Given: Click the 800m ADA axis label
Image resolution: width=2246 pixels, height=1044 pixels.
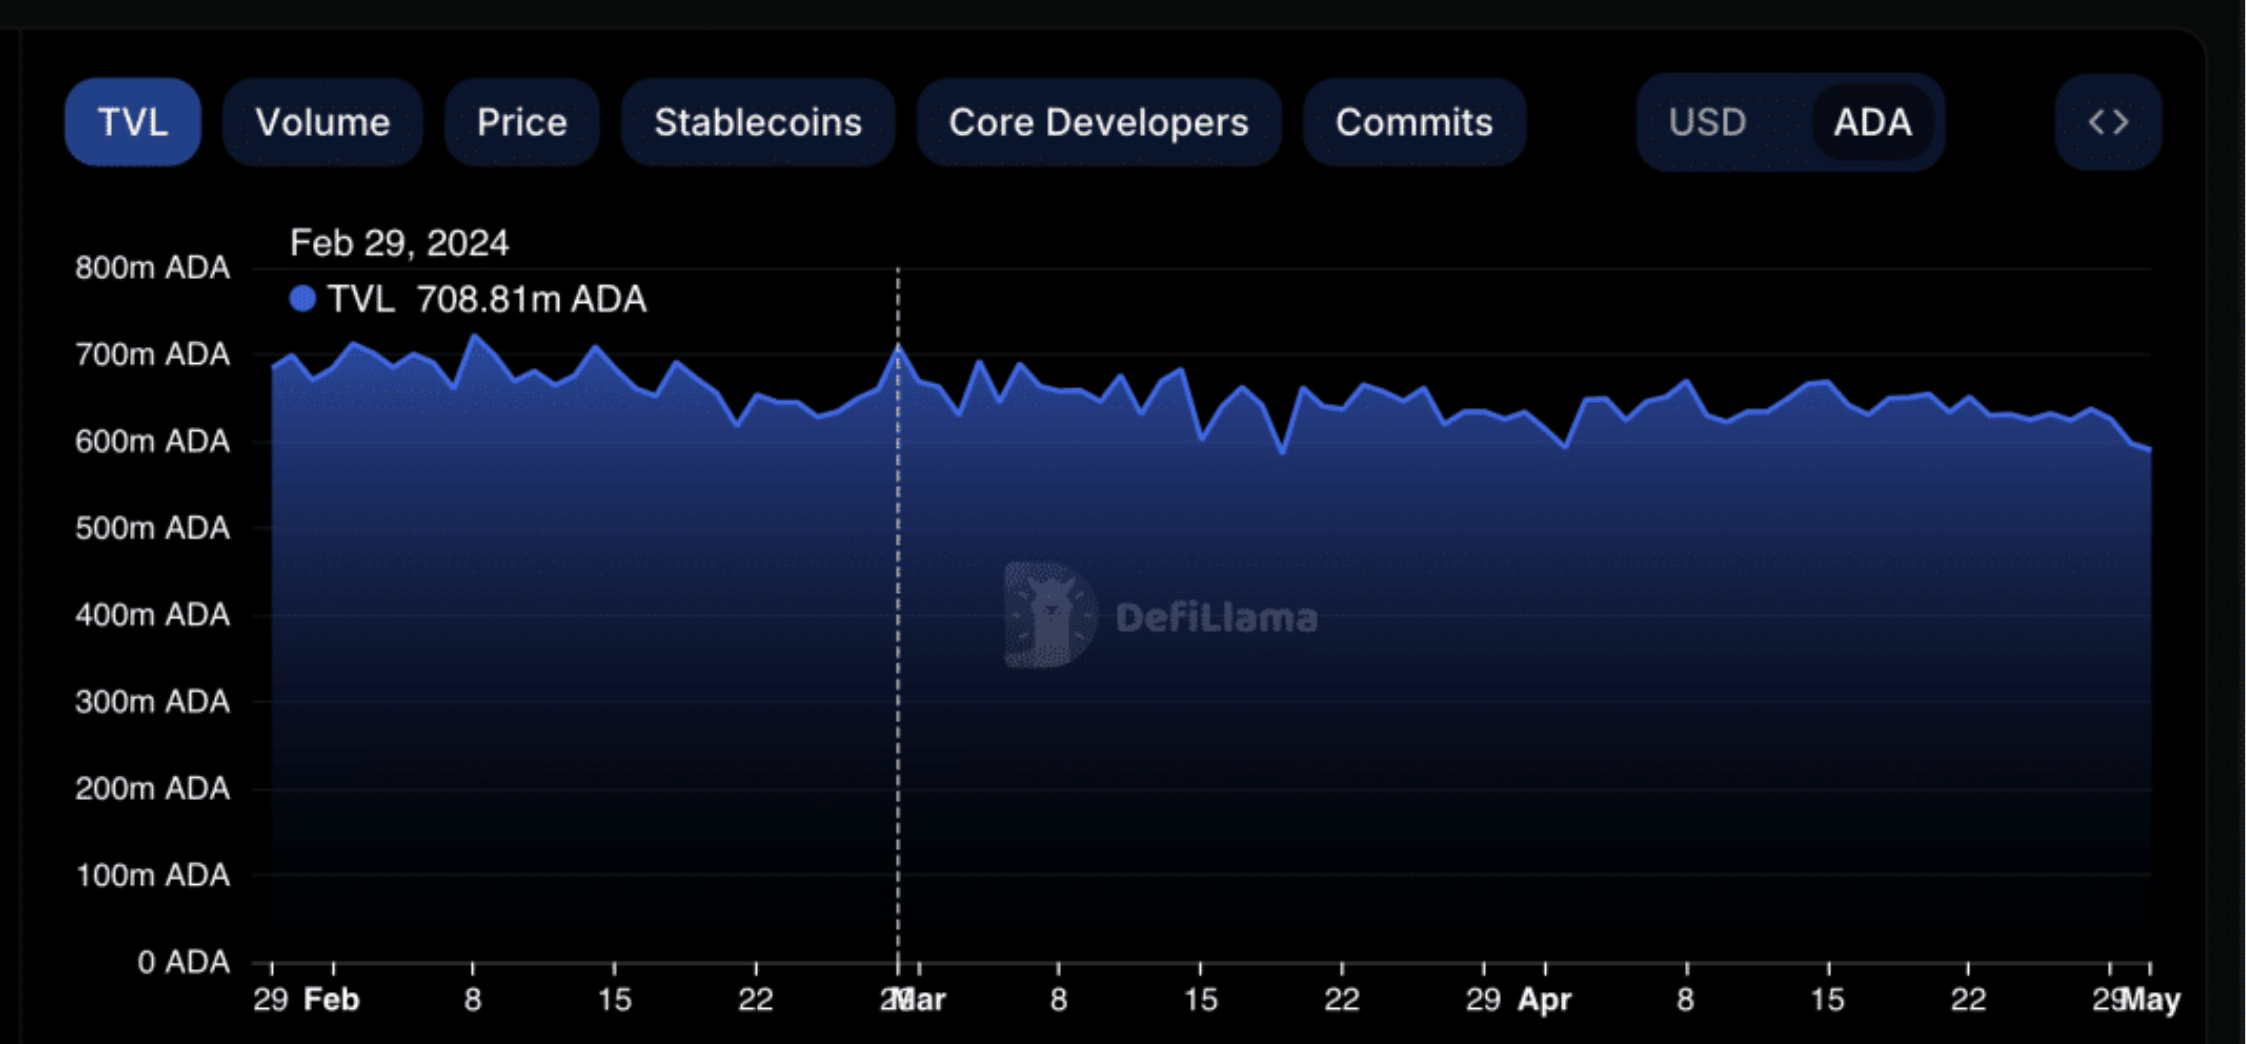Looking at the screenshot, I should (151, 267).
